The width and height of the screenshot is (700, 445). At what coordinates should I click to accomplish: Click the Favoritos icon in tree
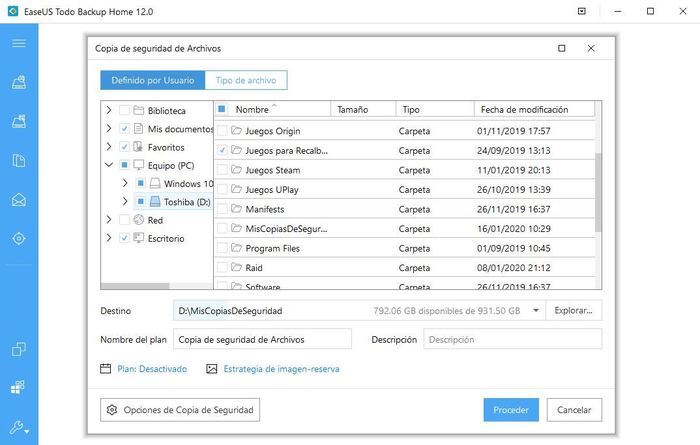(139, 147)
